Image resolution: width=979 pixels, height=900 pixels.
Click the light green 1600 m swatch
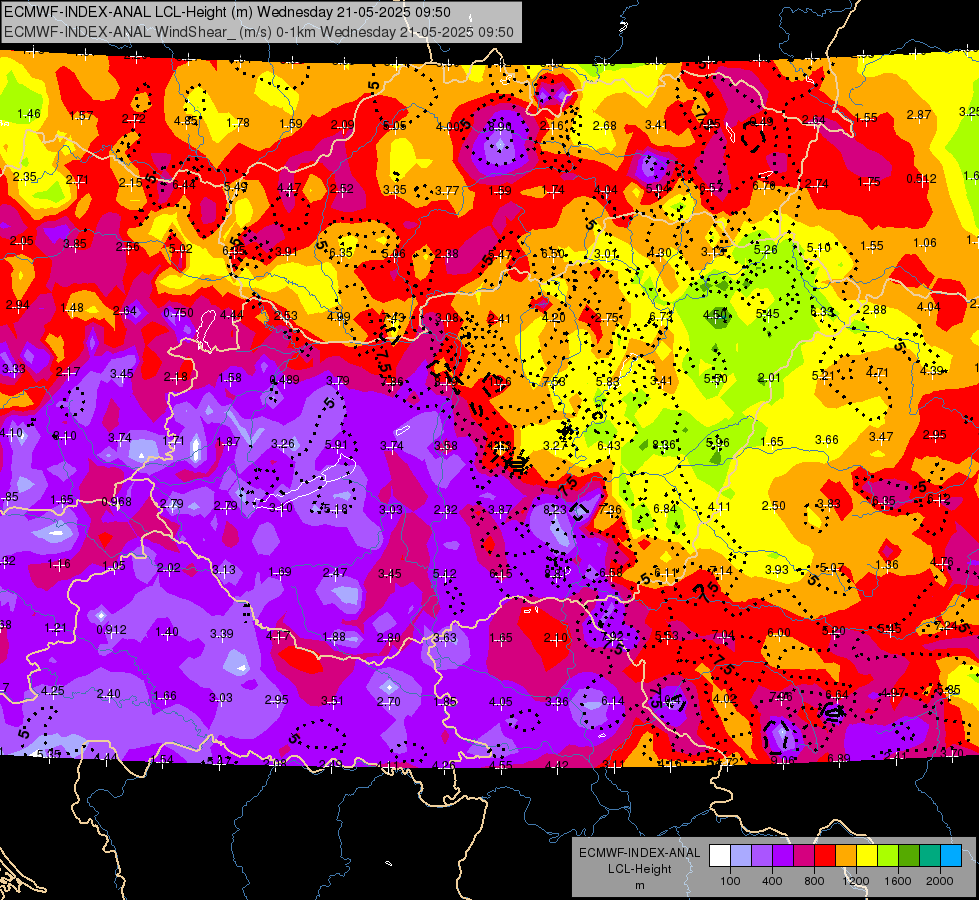click(888, 856)
